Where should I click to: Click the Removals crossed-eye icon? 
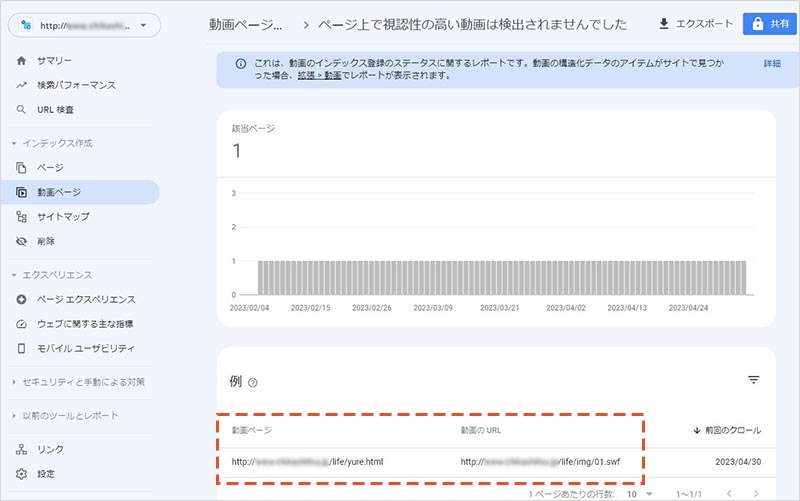[x=21, y=241]
